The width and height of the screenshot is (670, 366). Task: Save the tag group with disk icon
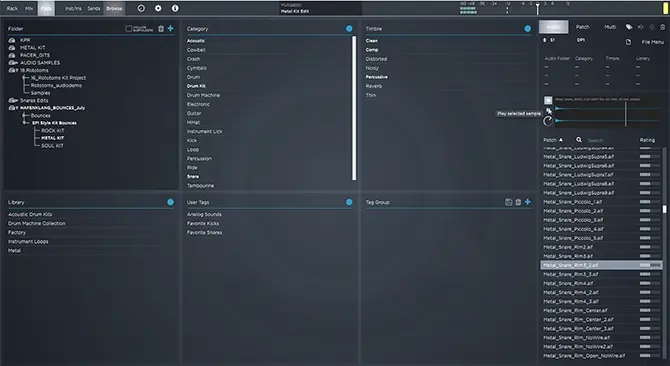[508, 202]
